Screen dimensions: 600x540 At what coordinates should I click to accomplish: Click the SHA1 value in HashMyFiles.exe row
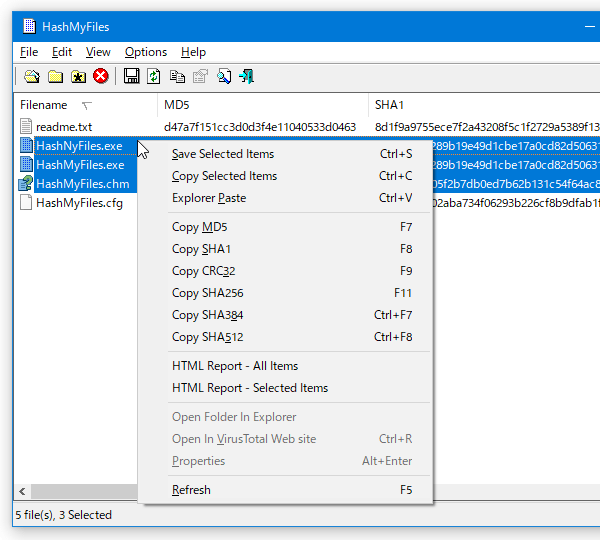(x=516, y=165)
